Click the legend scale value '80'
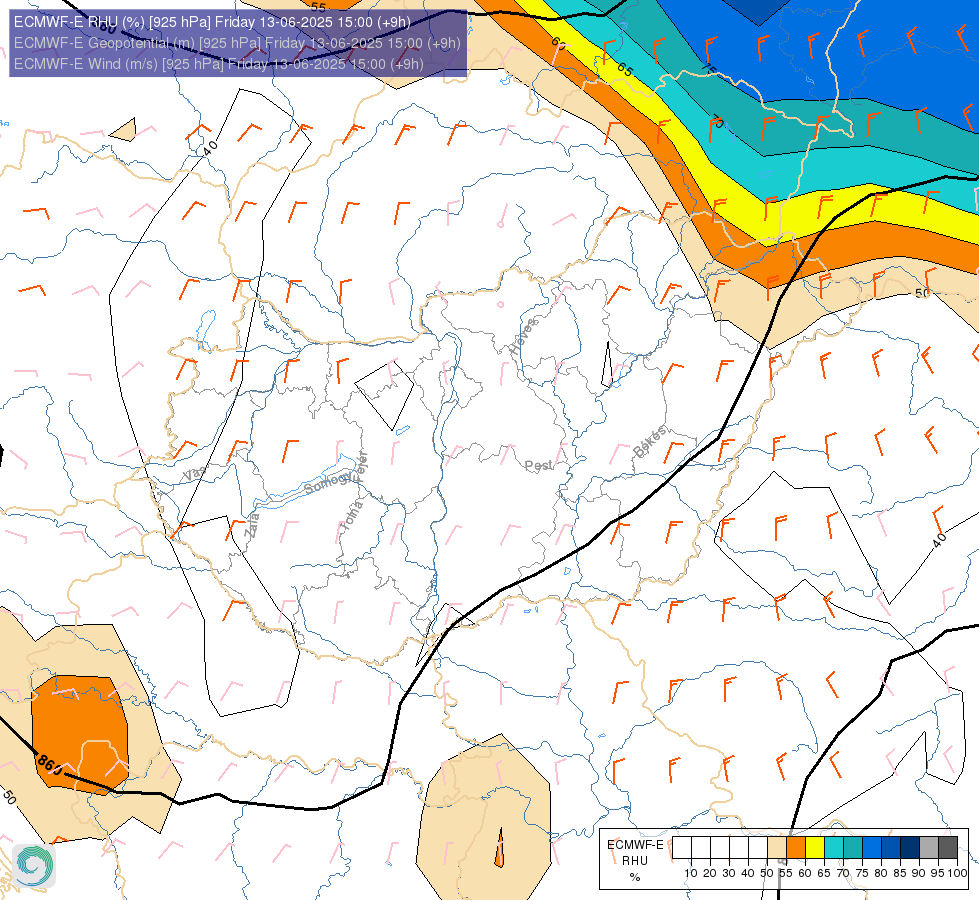 coord(881,873)
